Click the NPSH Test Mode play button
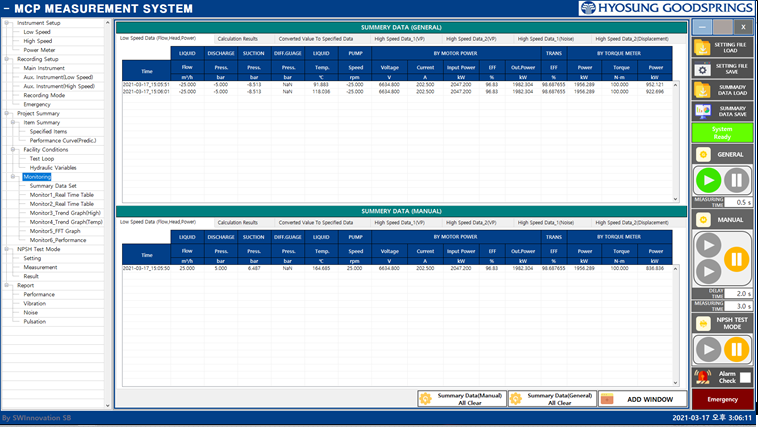The width and height of the screenshot is (758, 427). (x=706, y=349)
